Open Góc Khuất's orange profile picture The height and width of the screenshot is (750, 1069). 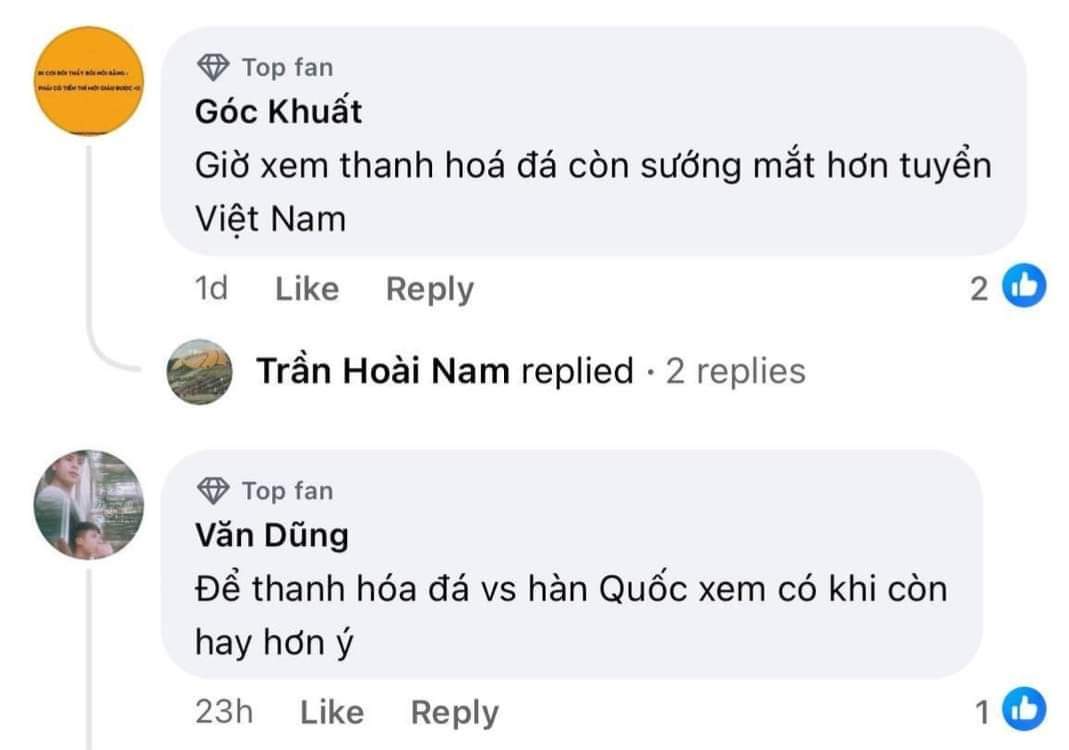pyautogui.click(x=90, y=80)
